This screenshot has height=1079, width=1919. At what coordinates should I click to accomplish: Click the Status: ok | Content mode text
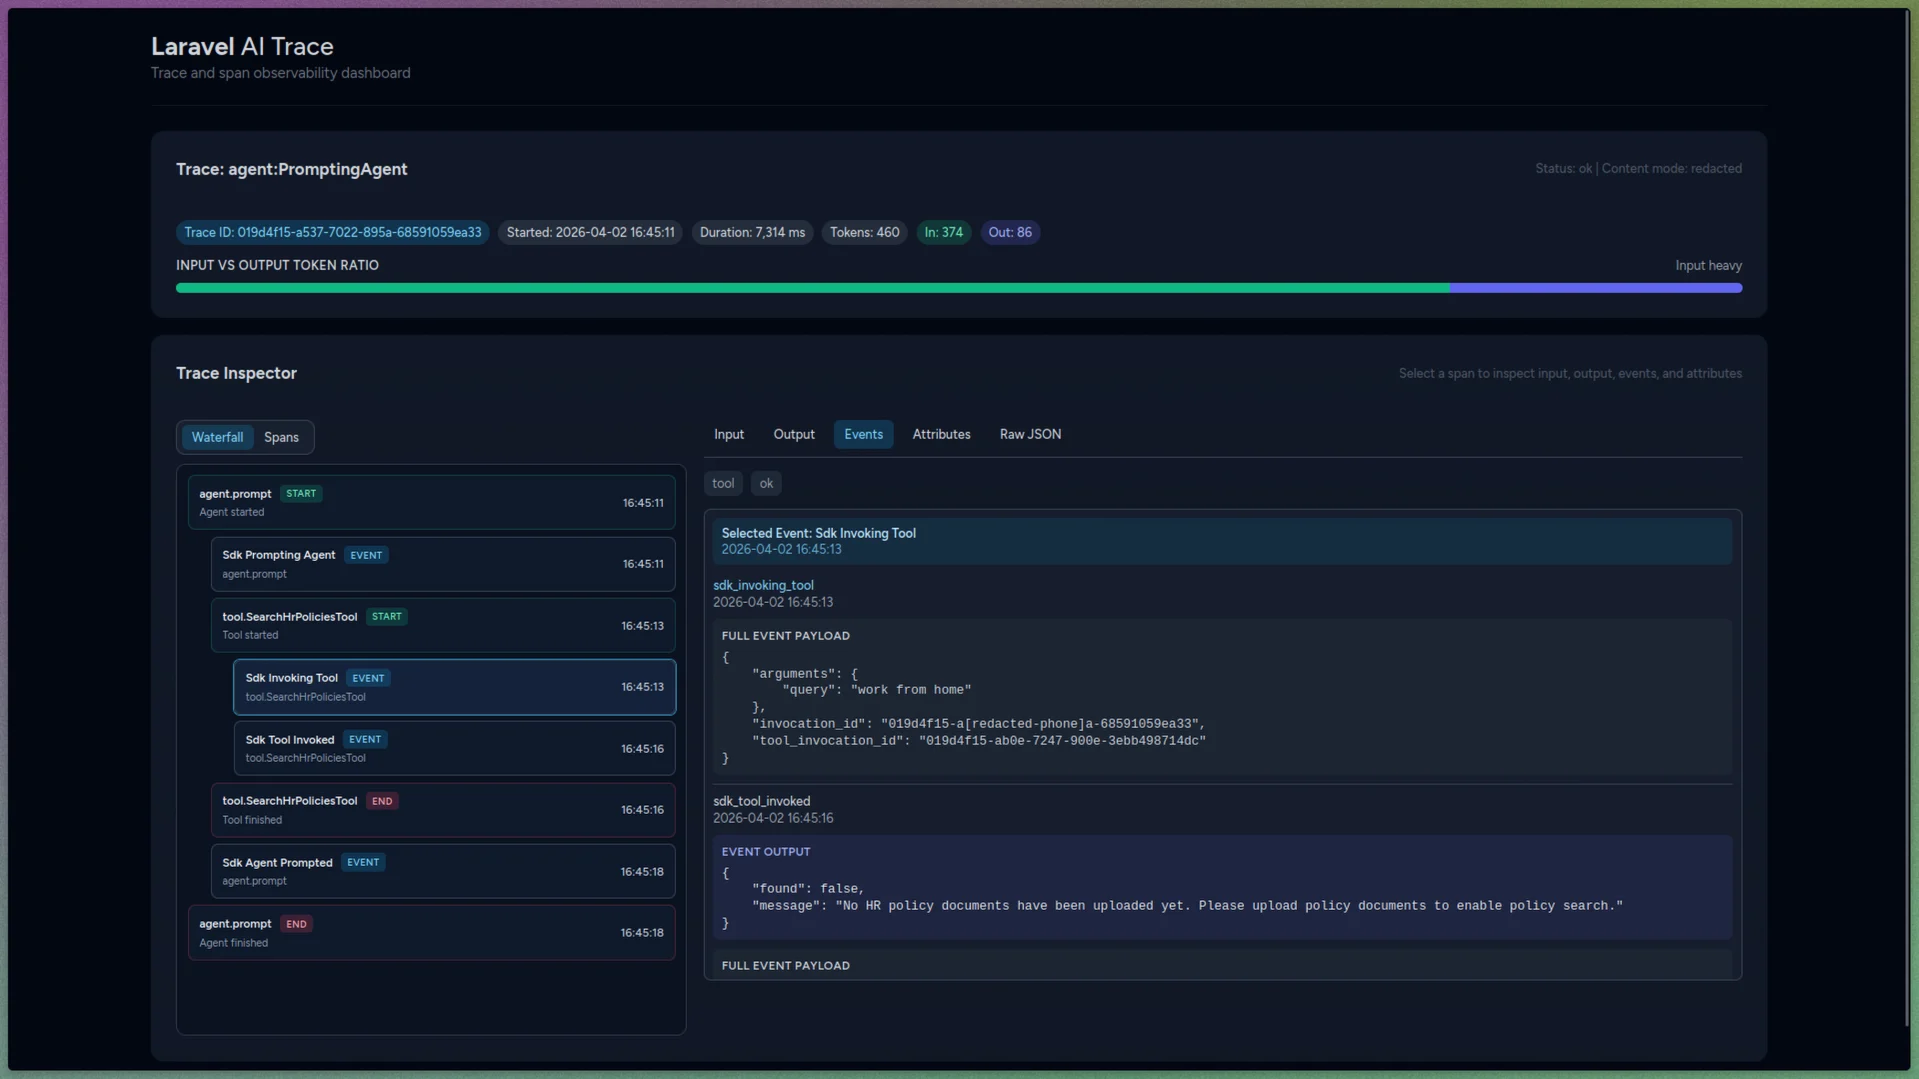click(1638, 168)
